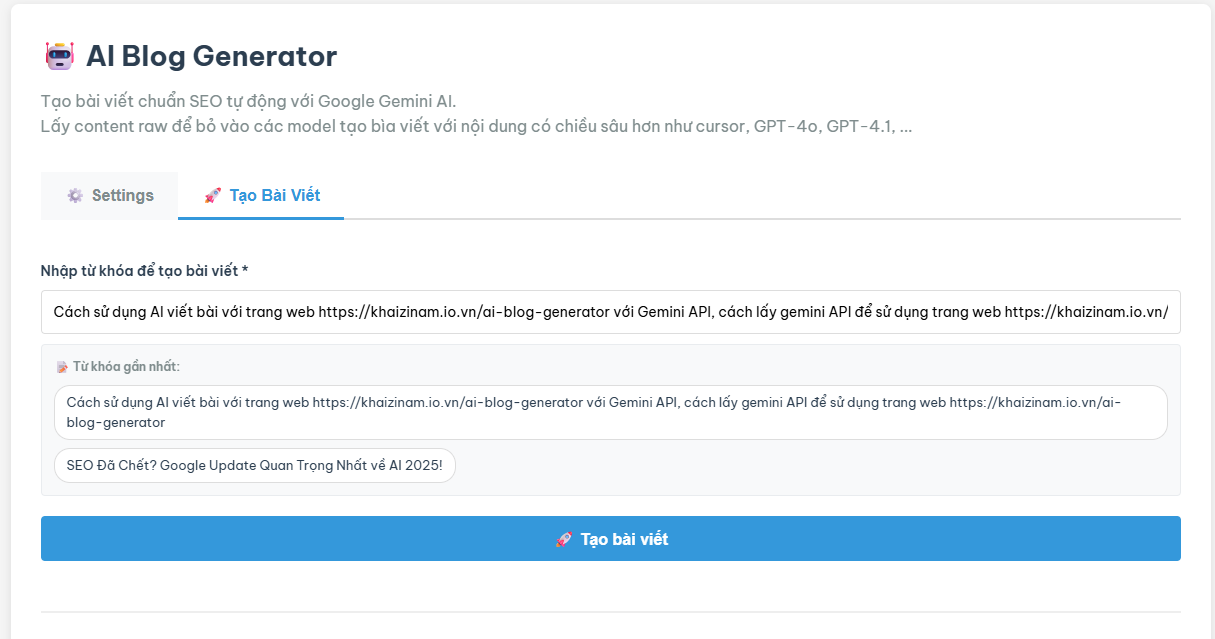Switch to the Settings tab
Image resolution: width=1215 pixels, height=639 pixels.
[110, 196]
